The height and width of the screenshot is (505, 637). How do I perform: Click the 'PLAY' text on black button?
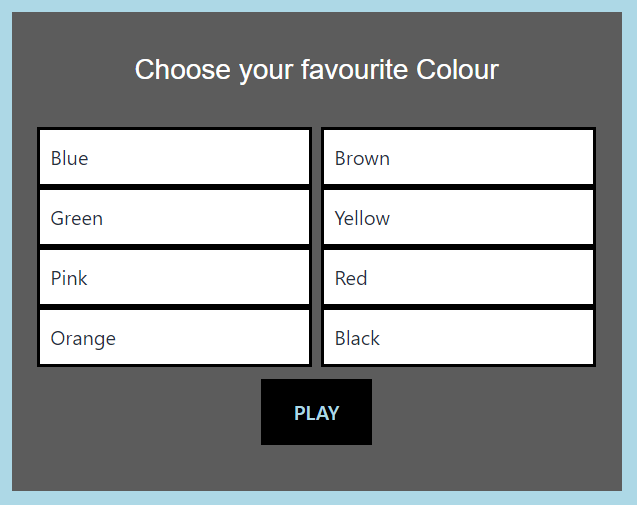(x=316, y=413)
